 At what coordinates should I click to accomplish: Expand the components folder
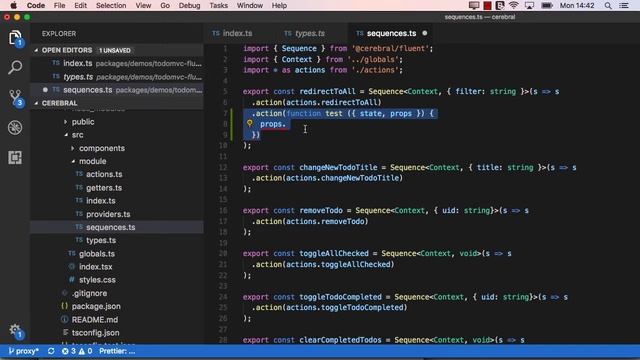point(102,148)
